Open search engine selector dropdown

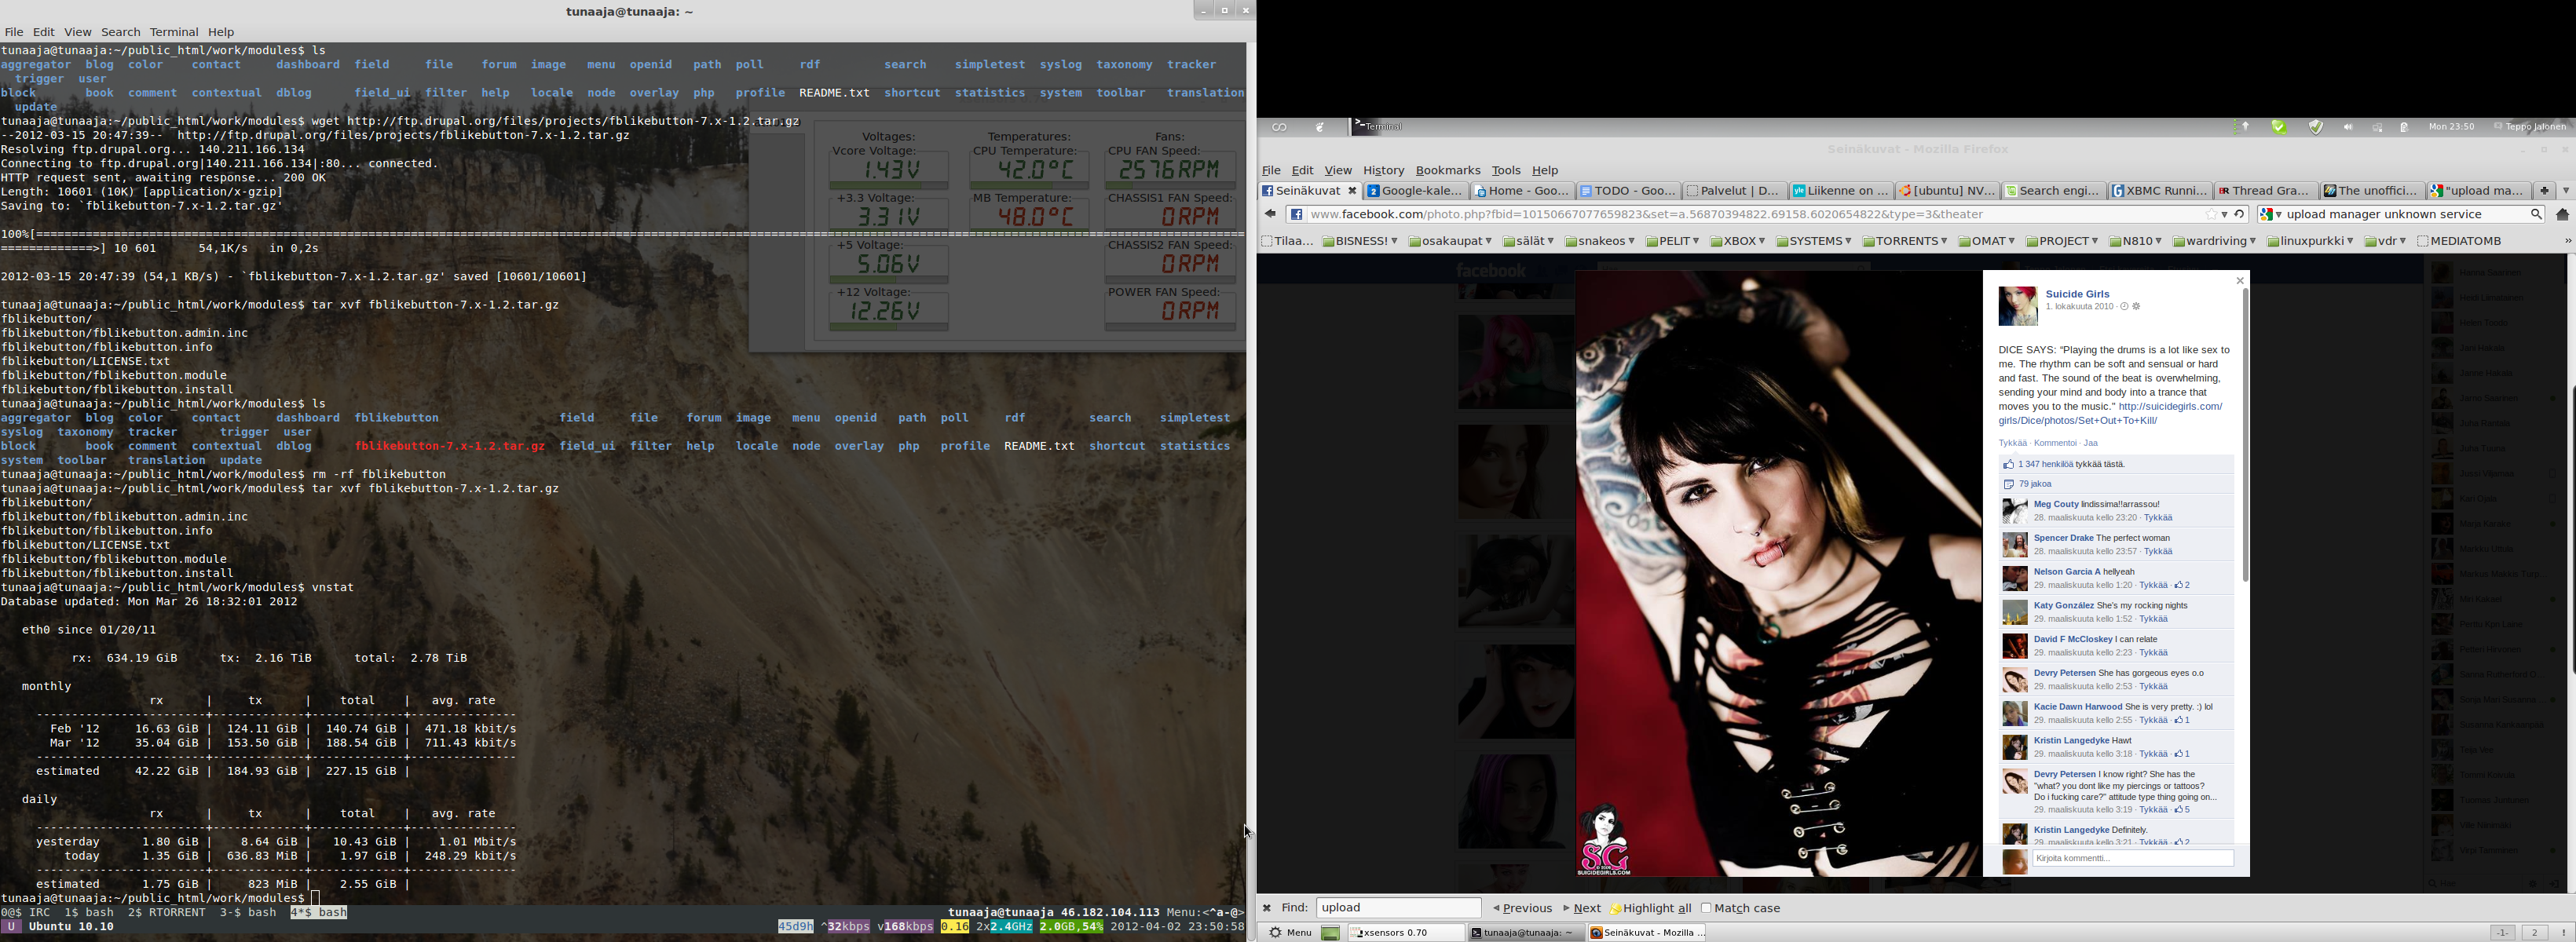[2272, 214]
